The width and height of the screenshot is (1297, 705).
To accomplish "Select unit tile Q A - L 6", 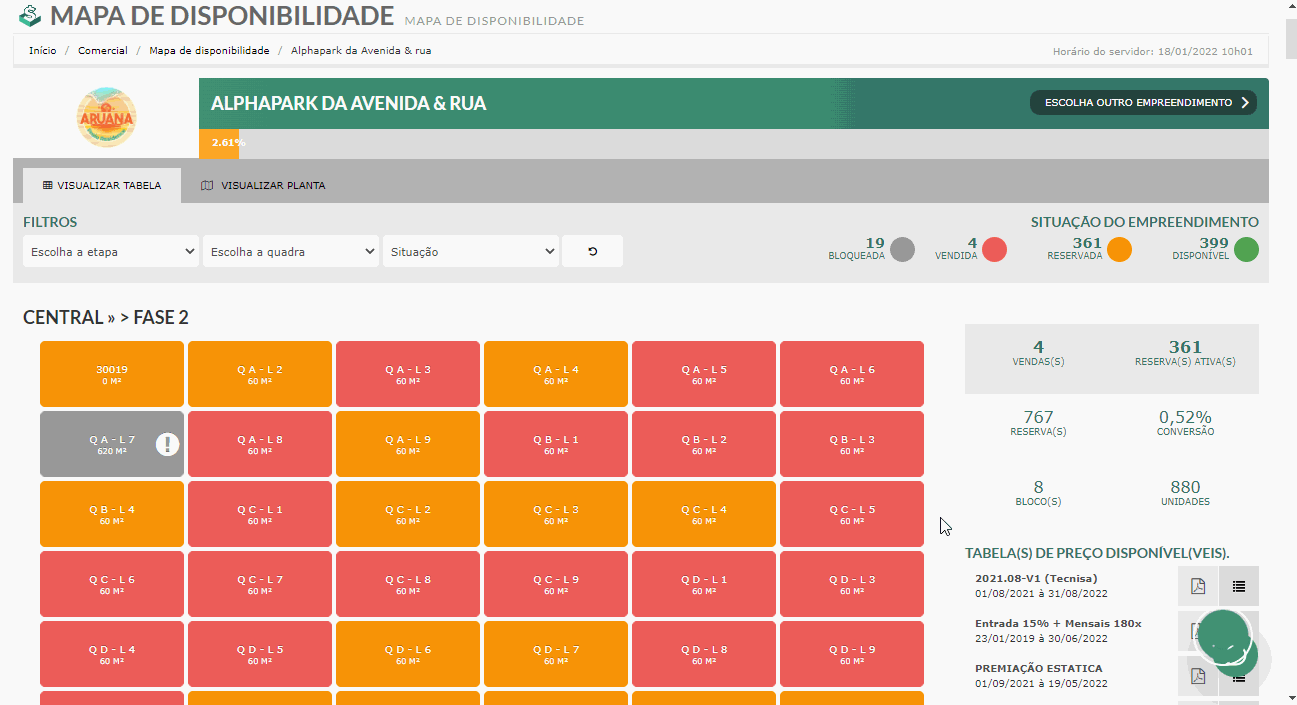I will pyautogui.click(x=852, y=374).
